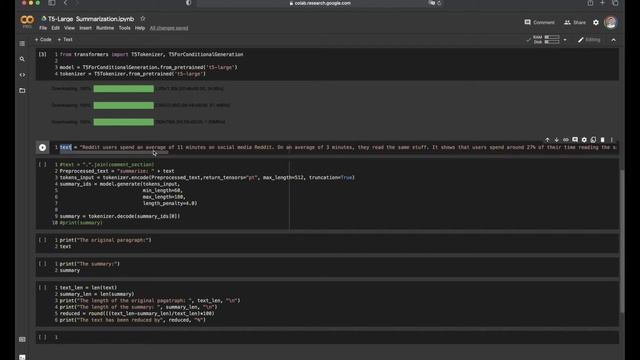
Task: Click the 'model = T5ForConditionalGeneration' code line
Action: point(149,67)
